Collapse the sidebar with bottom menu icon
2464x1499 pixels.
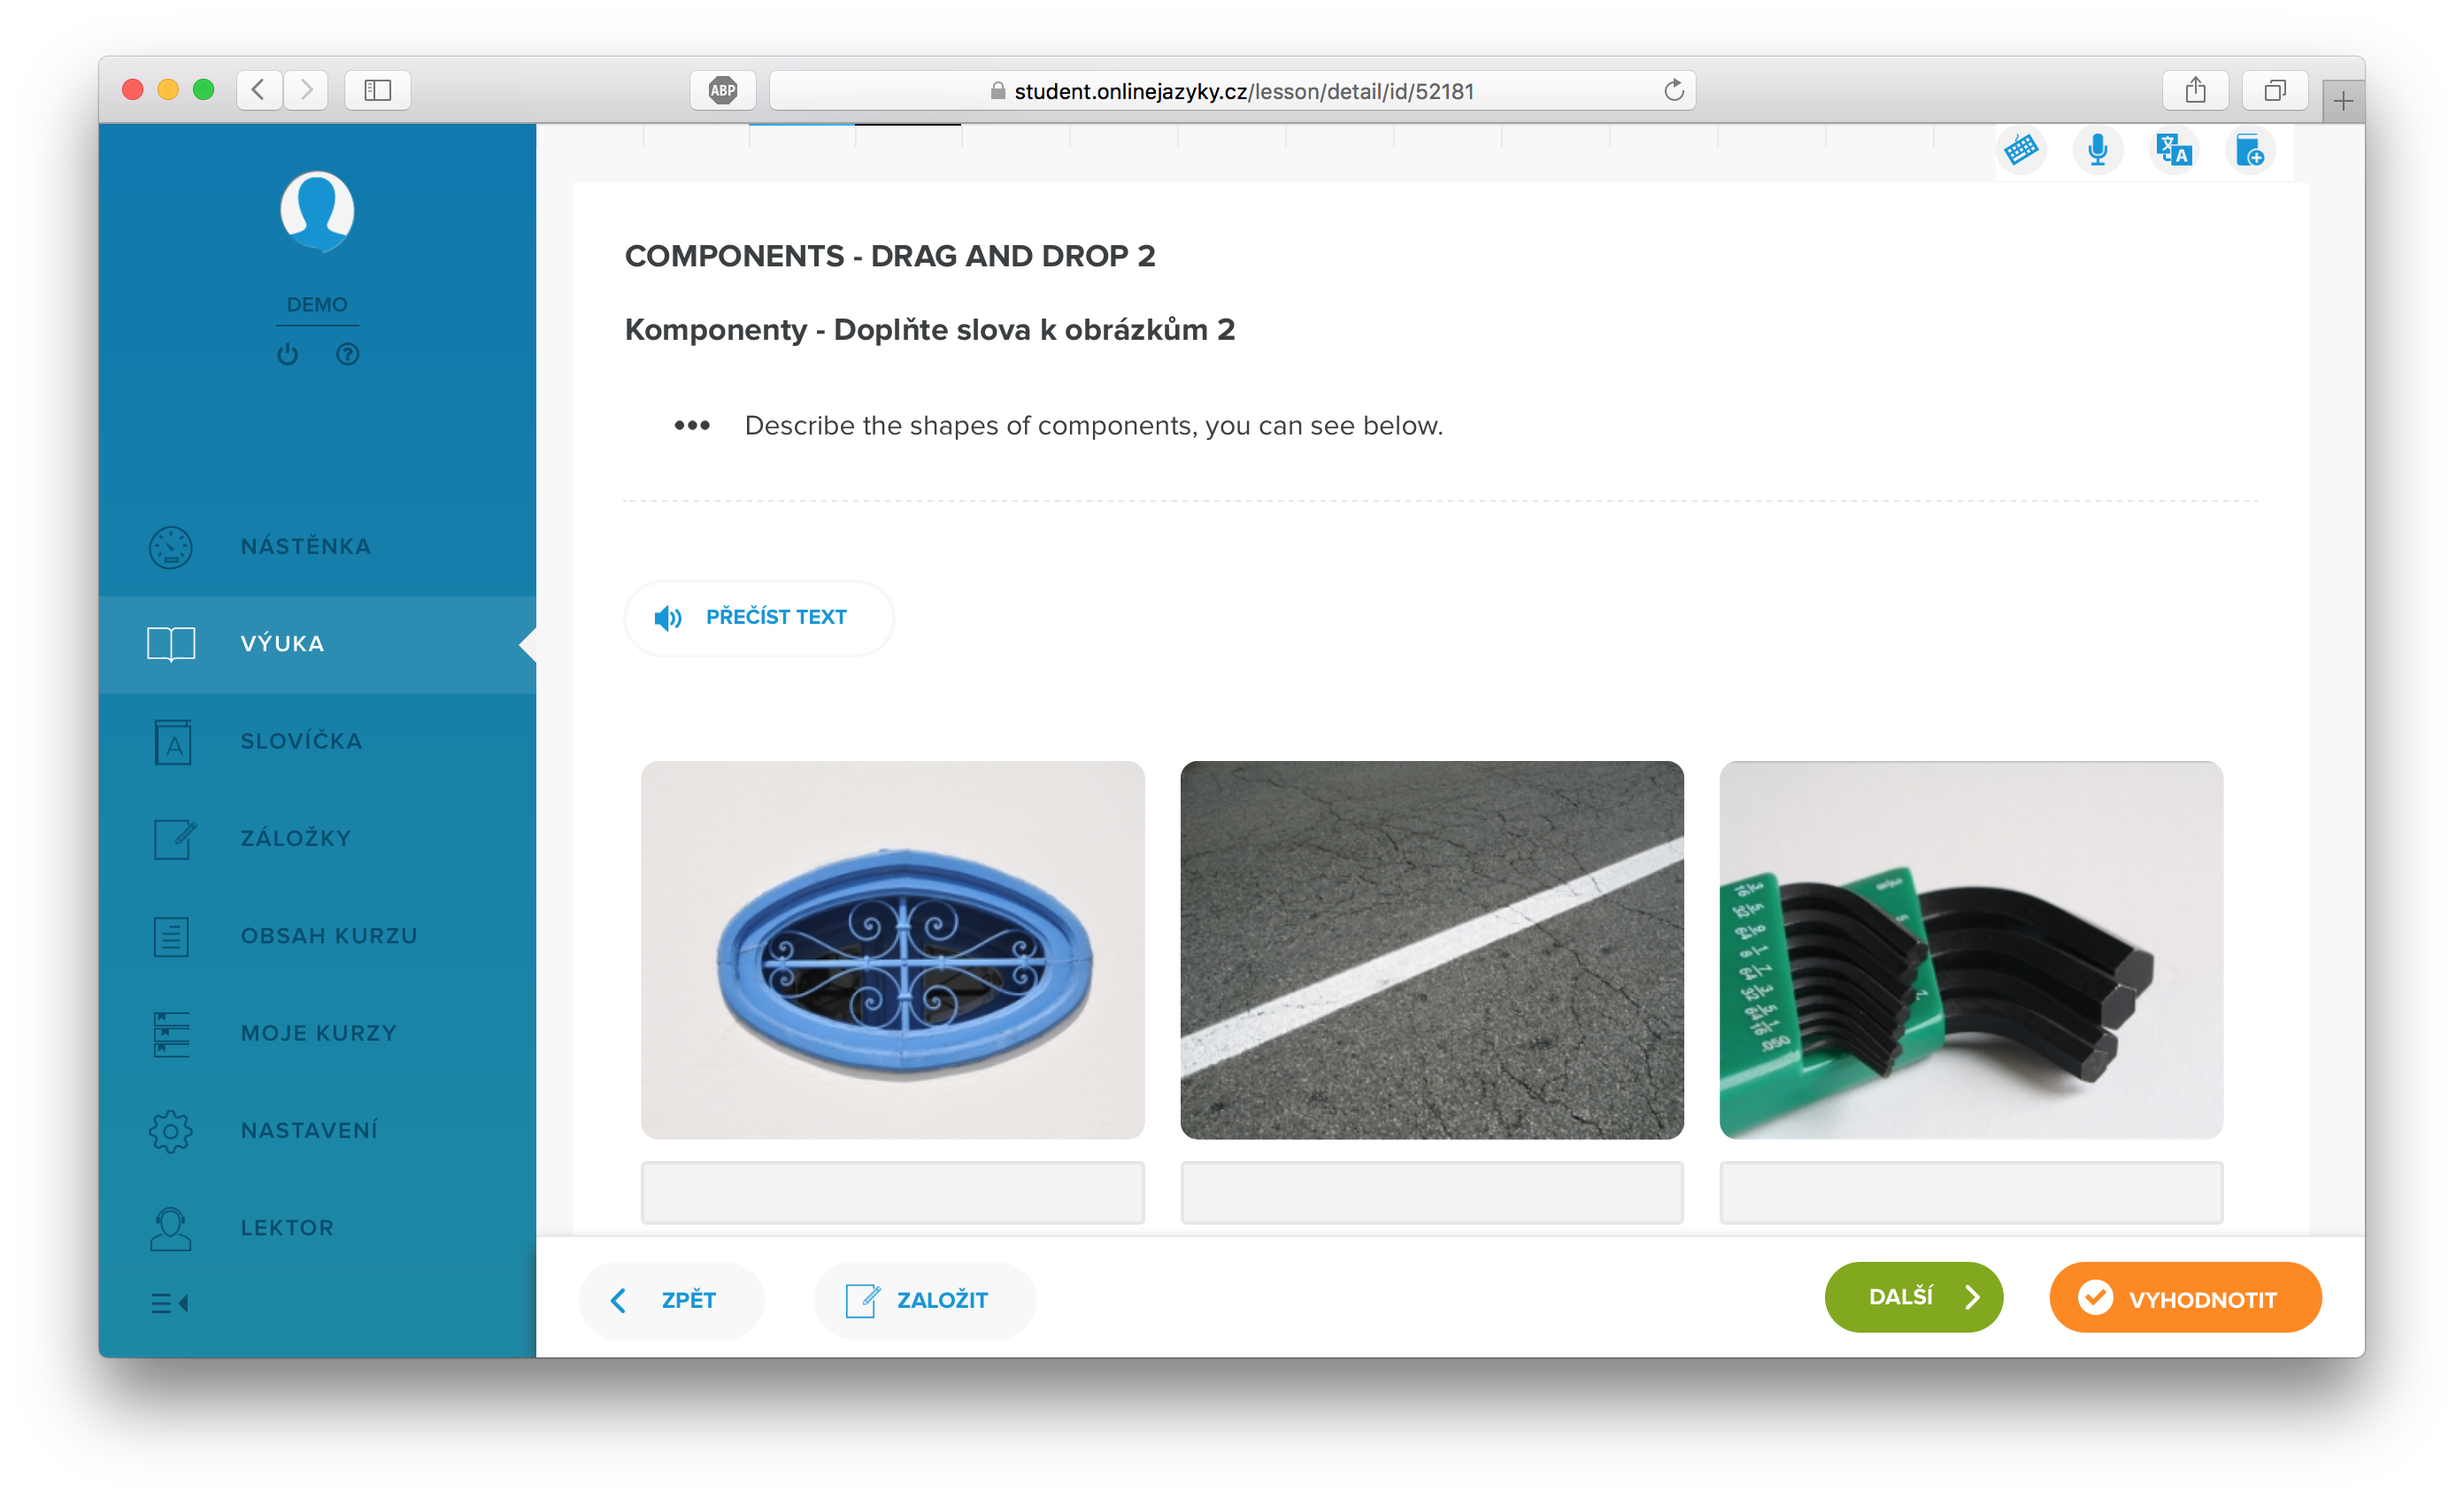tap(170, 1303)
